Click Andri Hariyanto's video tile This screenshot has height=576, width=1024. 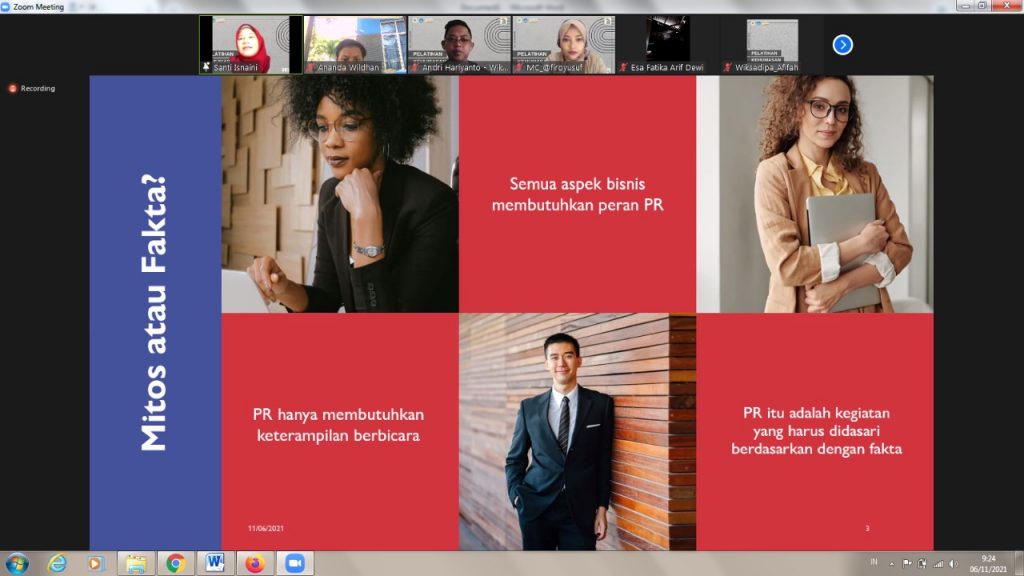coord(459,44)
